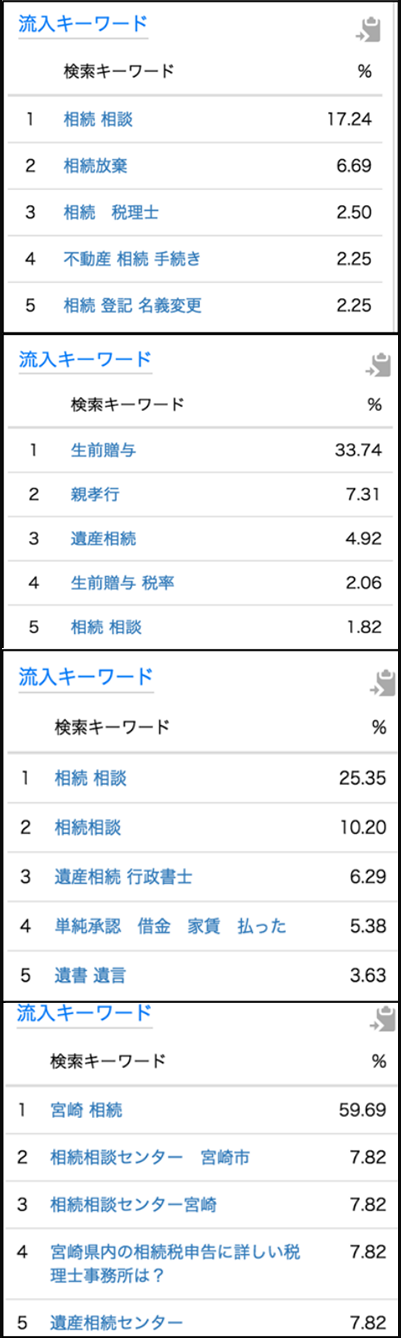Select 相続相談センター 宮崎市 keyword
The image size is (401, 1338).
(150, 1157)
